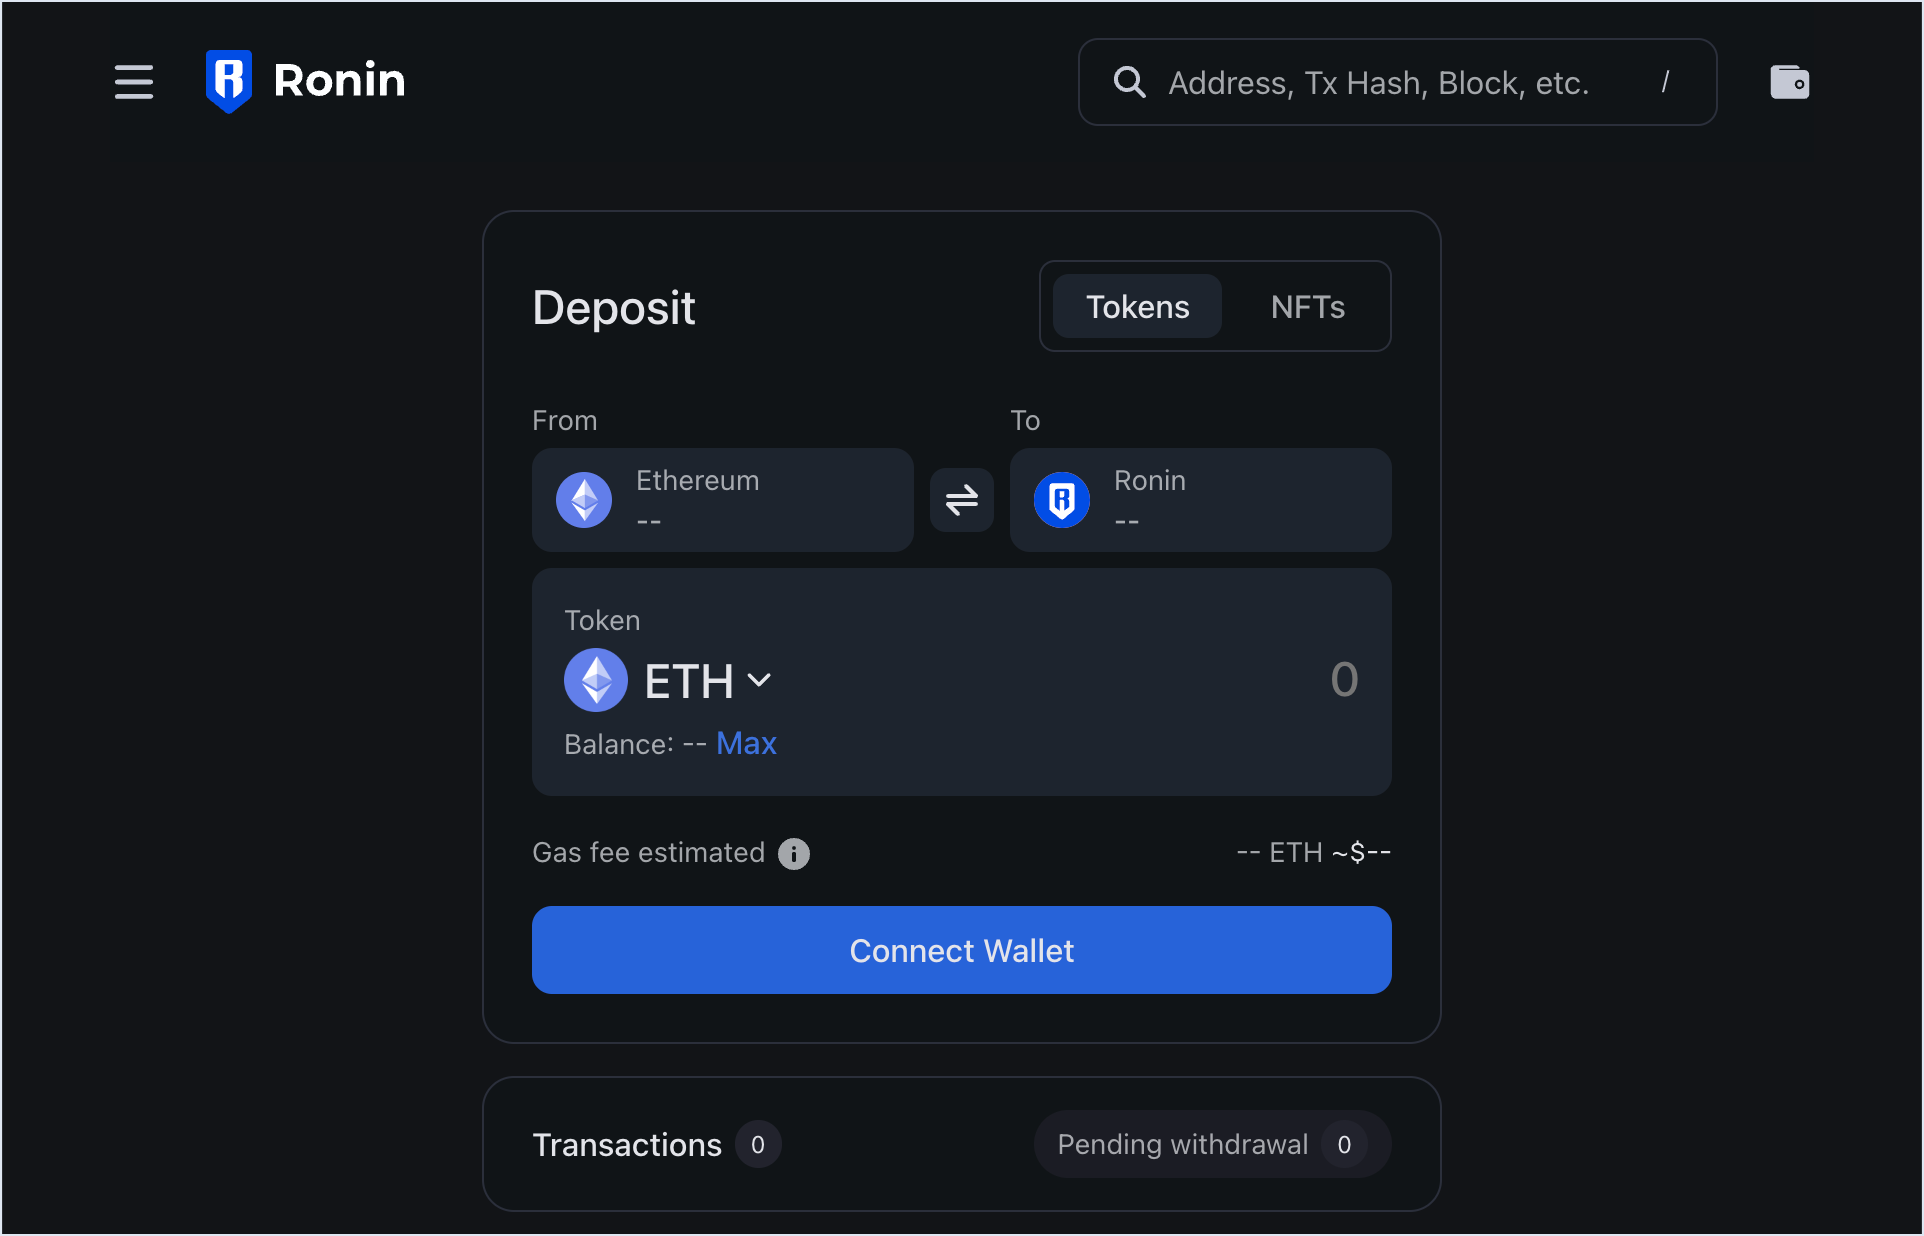Open the gas fee estimated info tooltip
The width and height of the screenshot is (1924, 1236).
tap(793, 853)
